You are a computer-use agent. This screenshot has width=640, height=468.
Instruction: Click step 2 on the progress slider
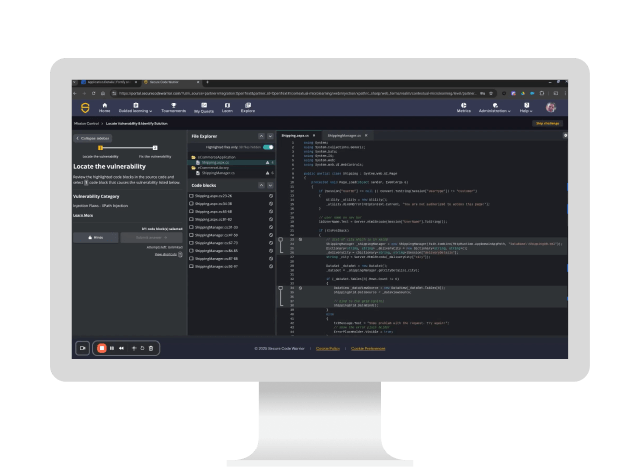[x=156, y=148]
